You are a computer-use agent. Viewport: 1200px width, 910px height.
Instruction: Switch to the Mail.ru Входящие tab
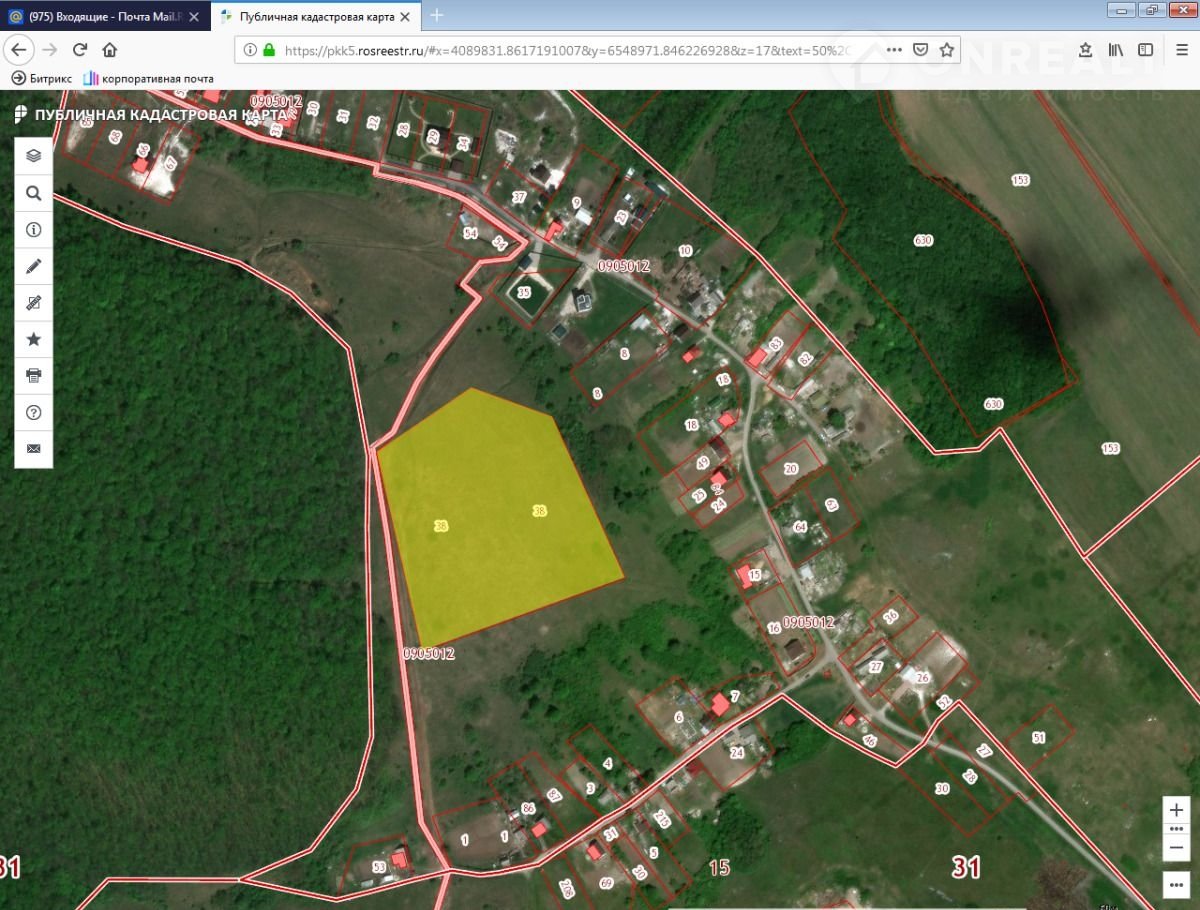pos(105,16)
